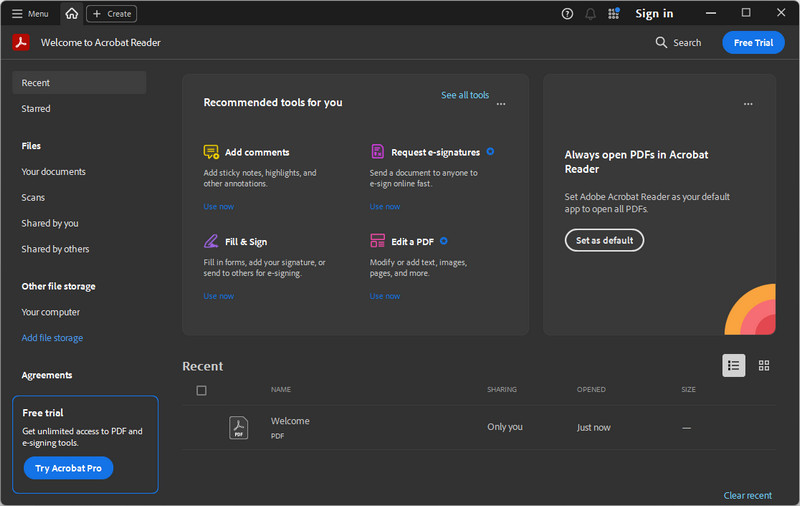Click Sign in
The width and height of the screenshot is (800, 506).
(654, 14)
